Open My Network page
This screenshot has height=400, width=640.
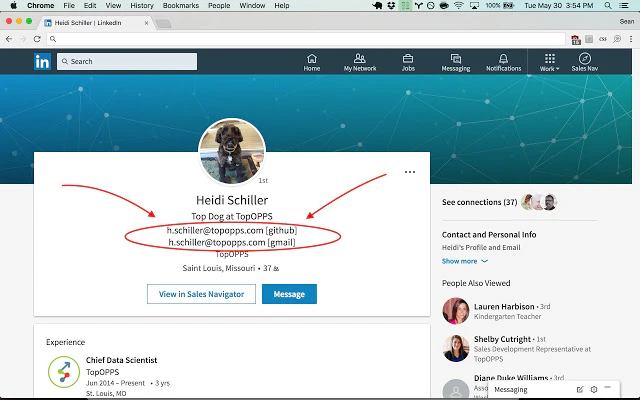(360, 62)
